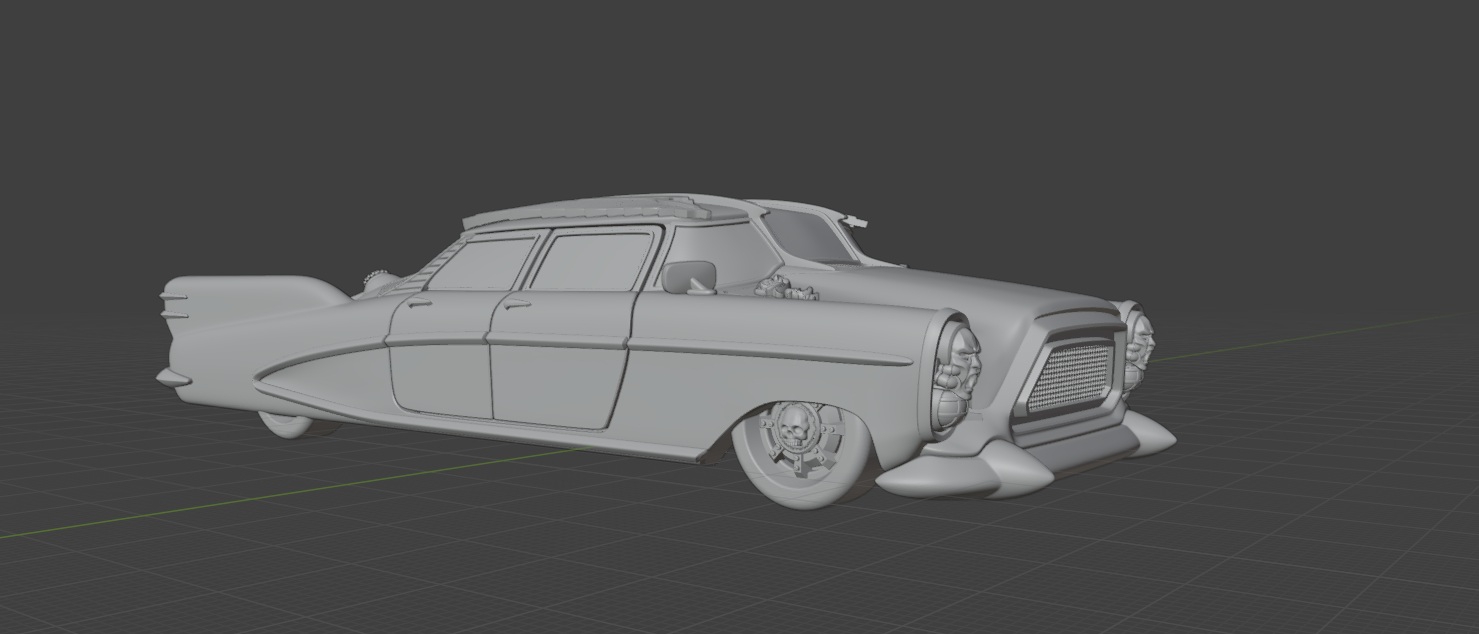The image size is (1479, 634).
Task: Click the engine parts protruding from the hood
Action: (x=786, y=290)
